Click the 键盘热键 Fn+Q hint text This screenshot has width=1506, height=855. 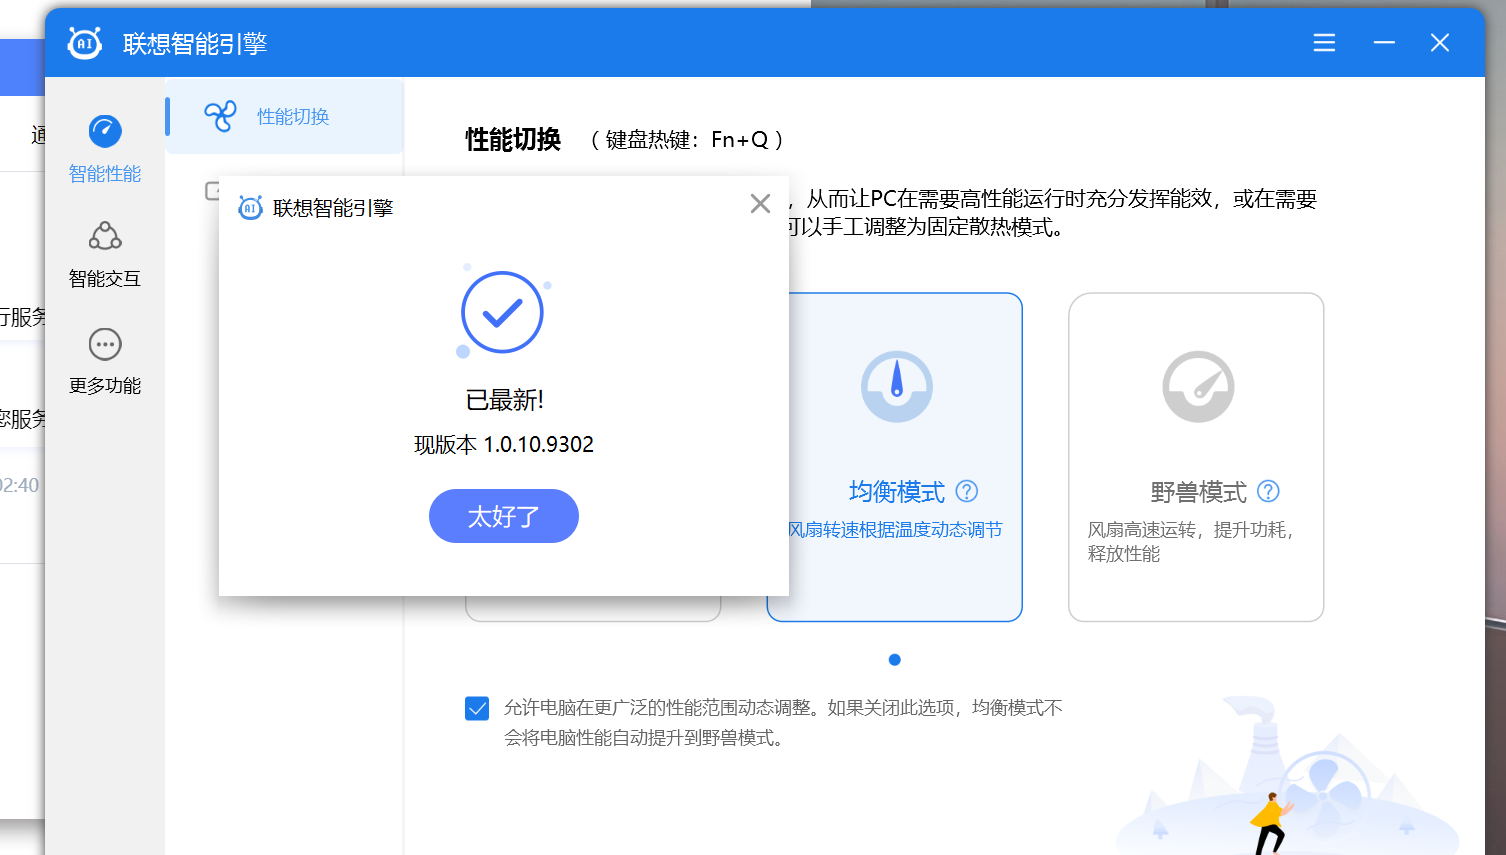687,140
